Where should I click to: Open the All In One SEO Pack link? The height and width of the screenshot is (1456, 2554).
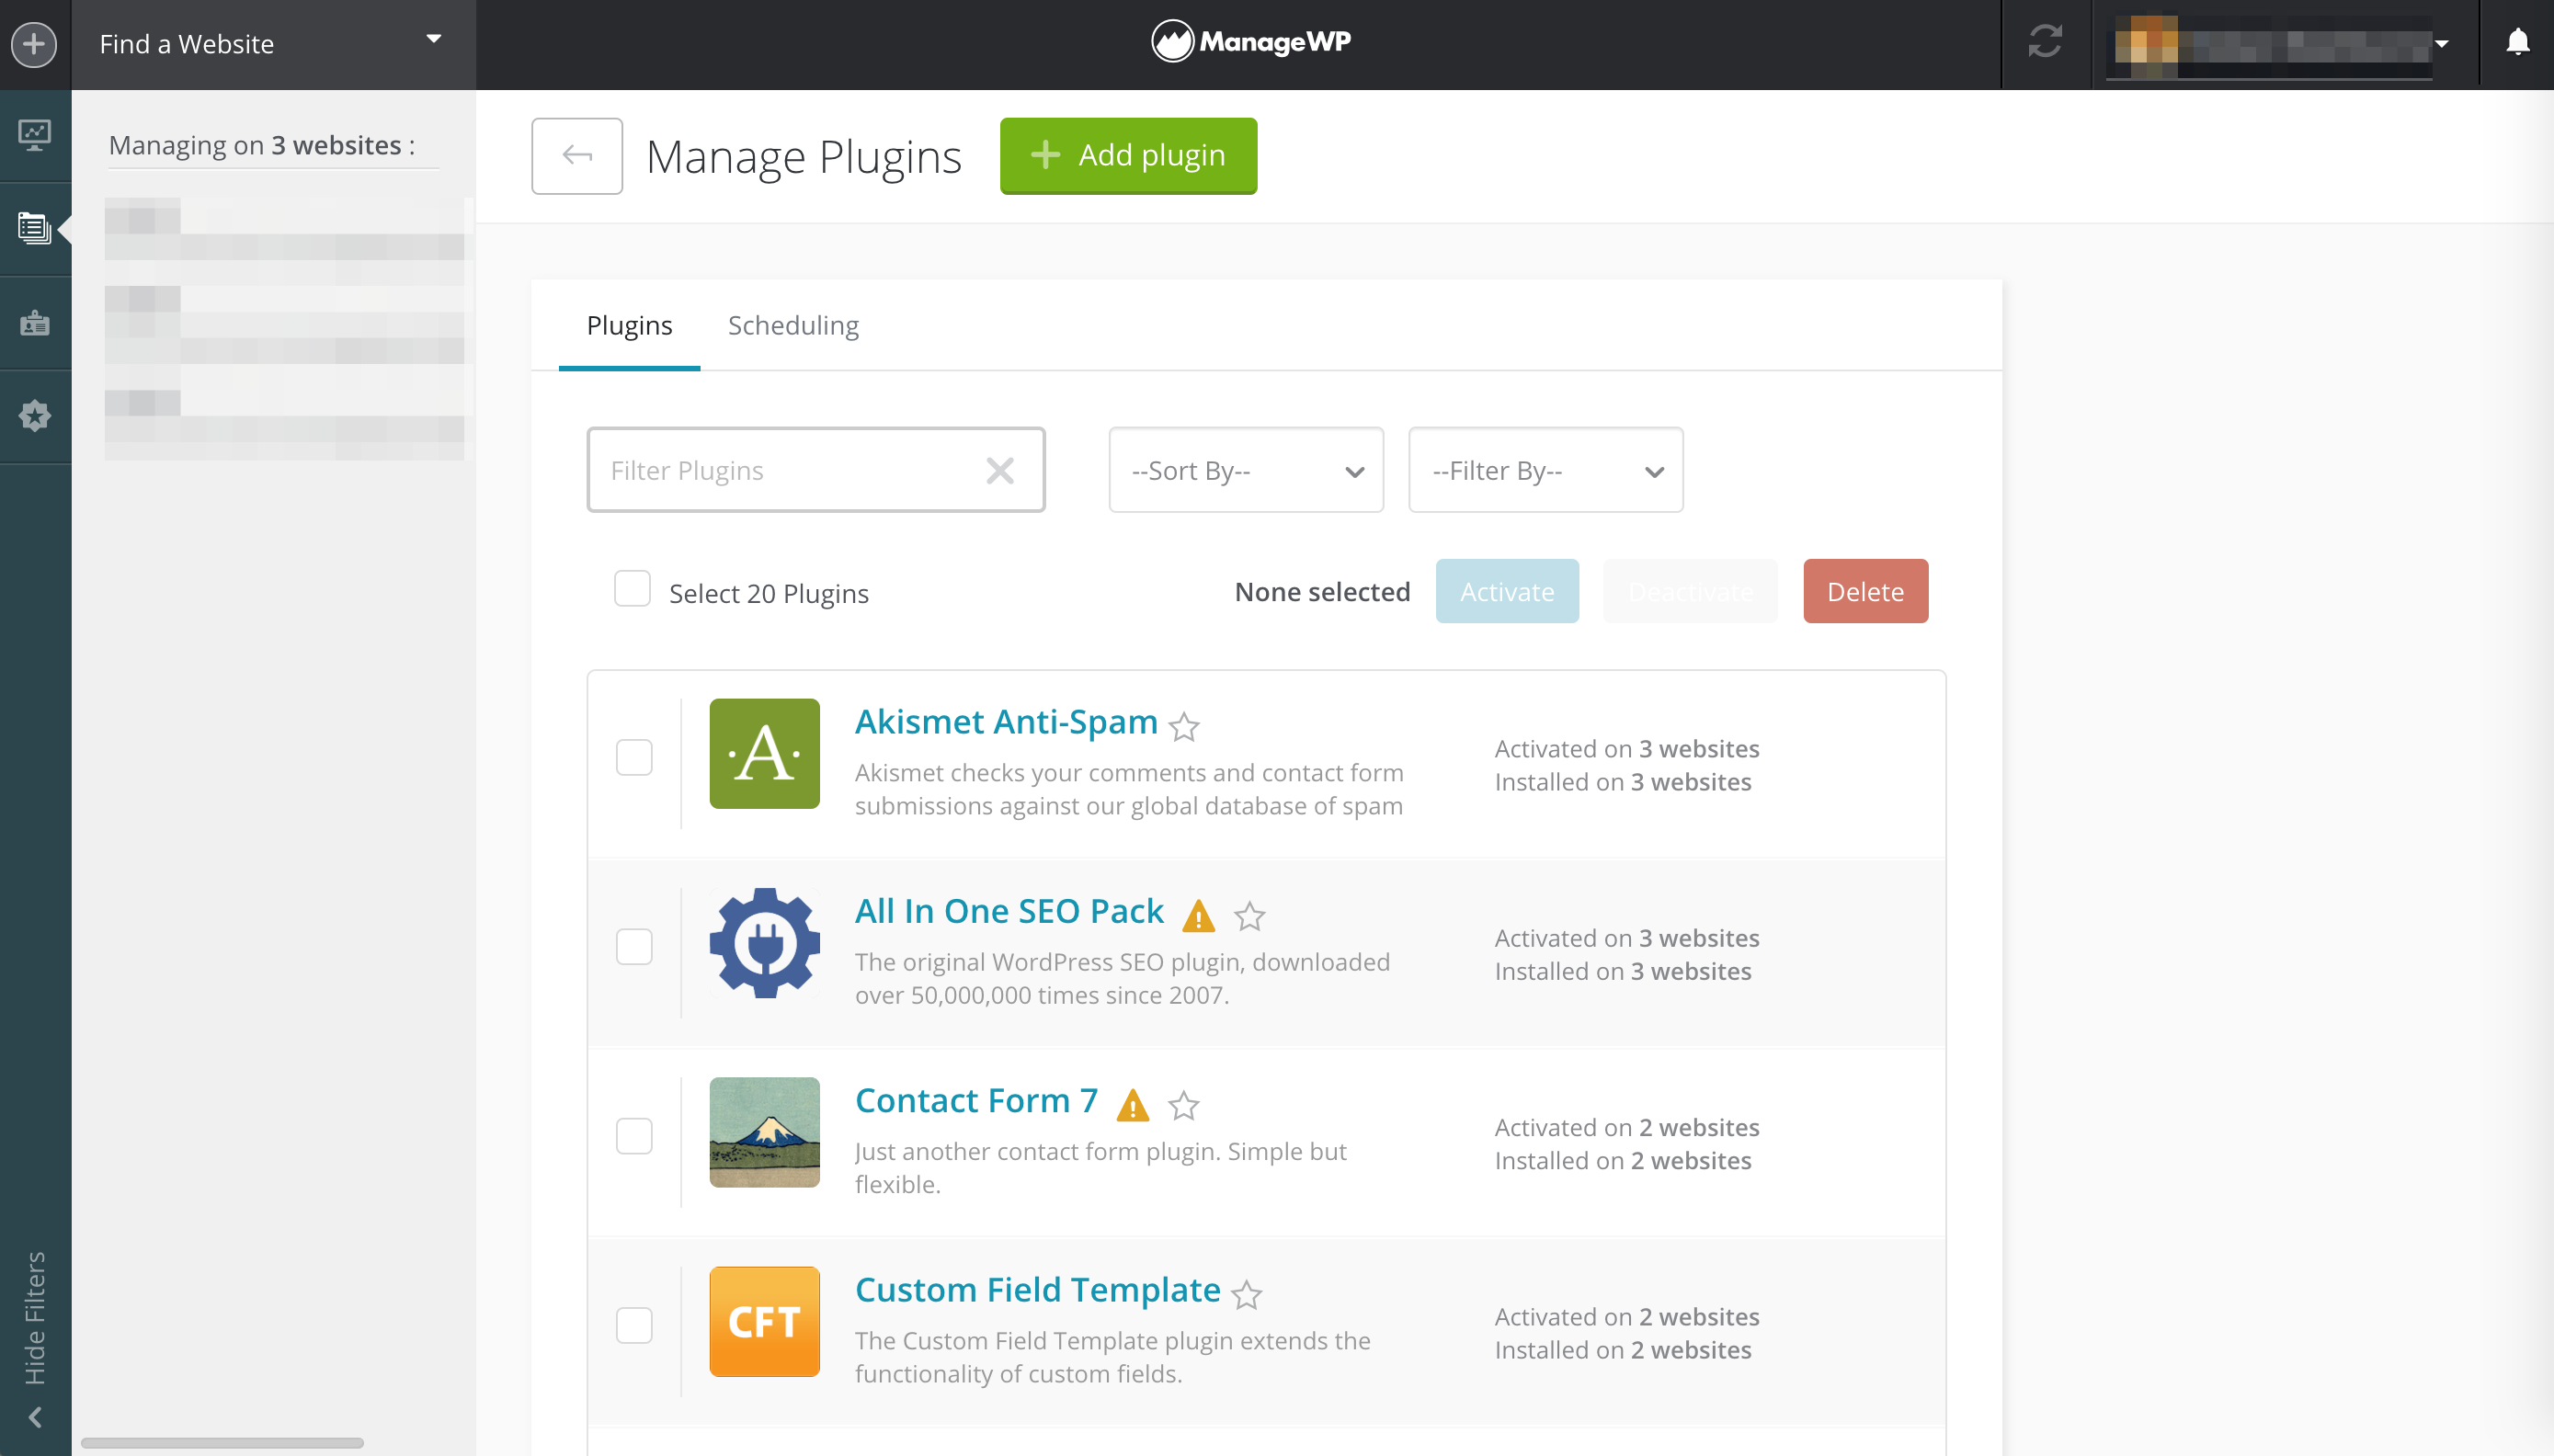click(1009, 911)
